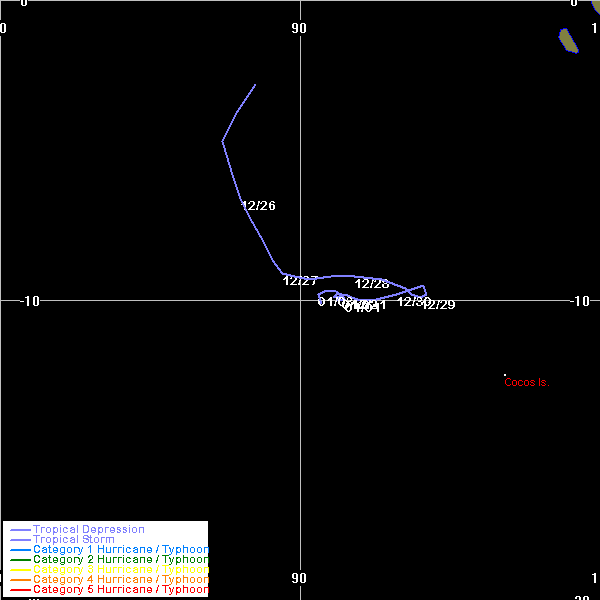The width and height of the screenshot is (600, 600).
Task: Click Category 4 Hurricane / Typhoon legend text
Action: pyautogui.click(x=120, y=580)
